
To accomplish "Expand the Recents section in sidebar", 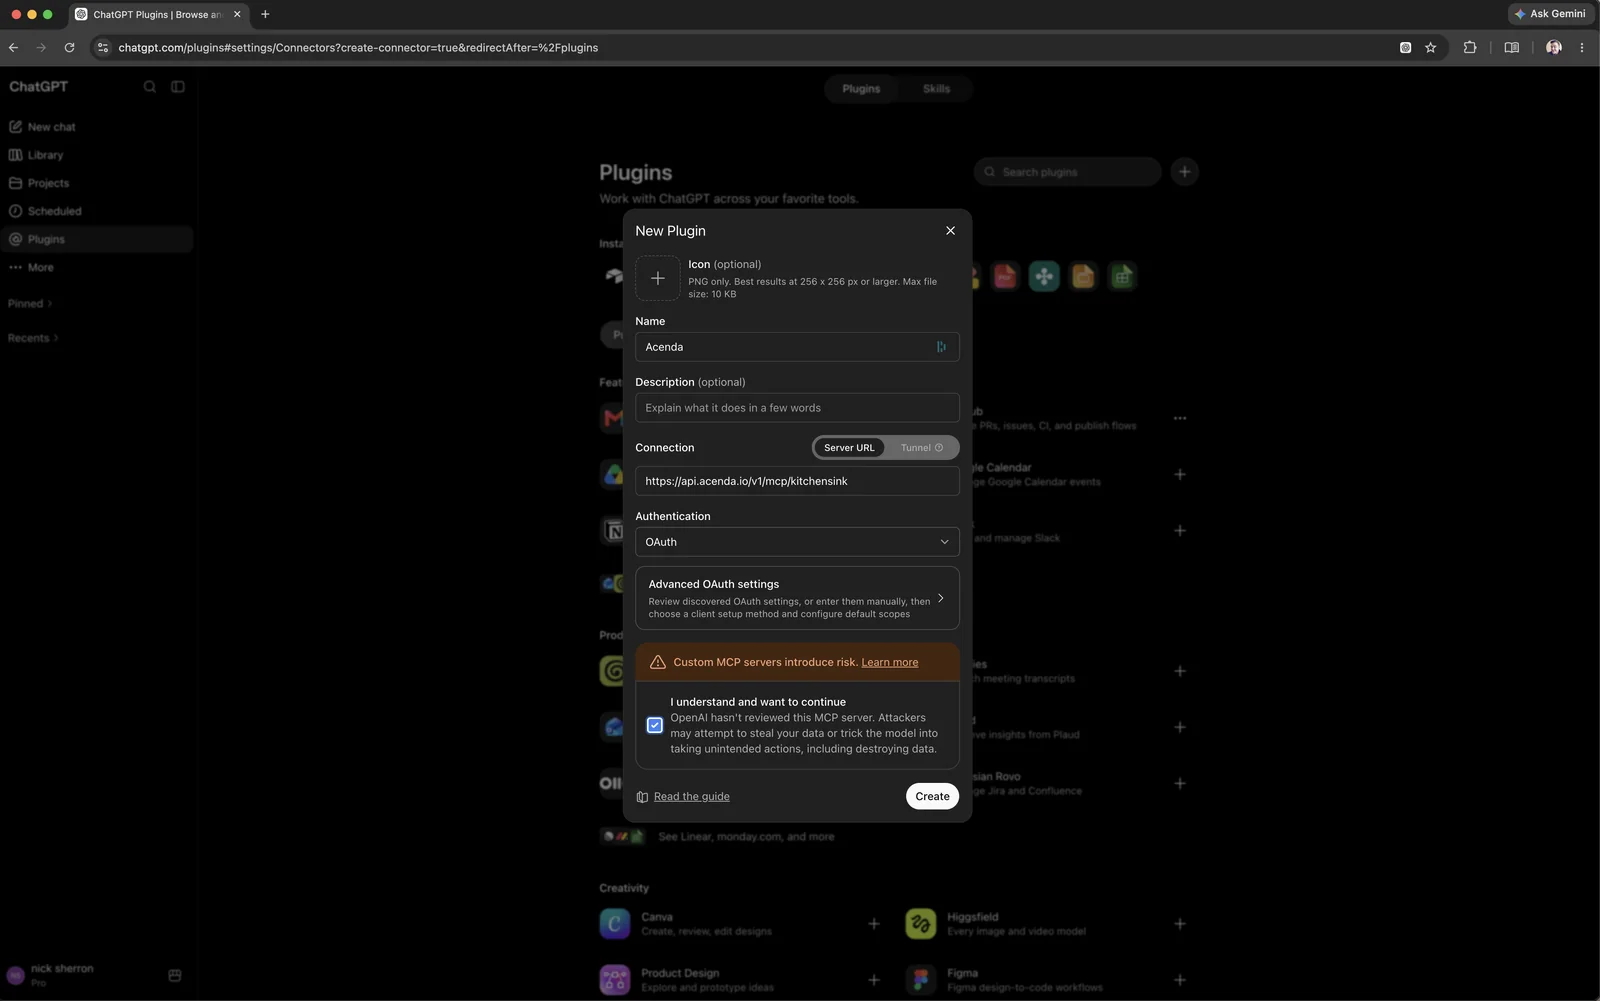I will pyautogui.click(x=33, y=338).
